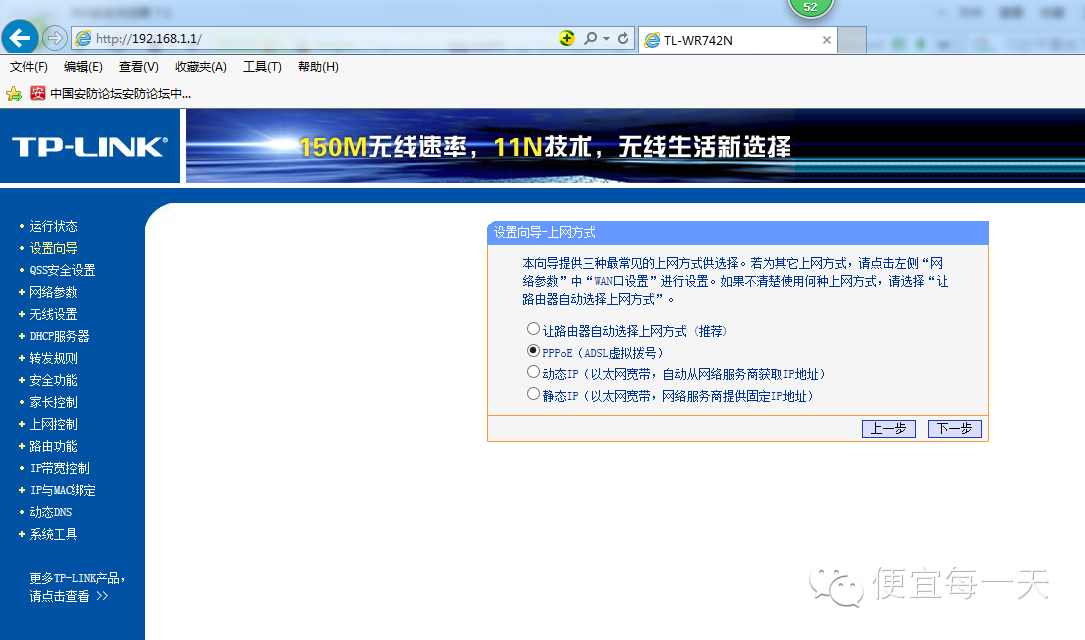Expand 网络参数 in the sidebar
This screenshot has height=640, width=1085.
pos(53,293)
